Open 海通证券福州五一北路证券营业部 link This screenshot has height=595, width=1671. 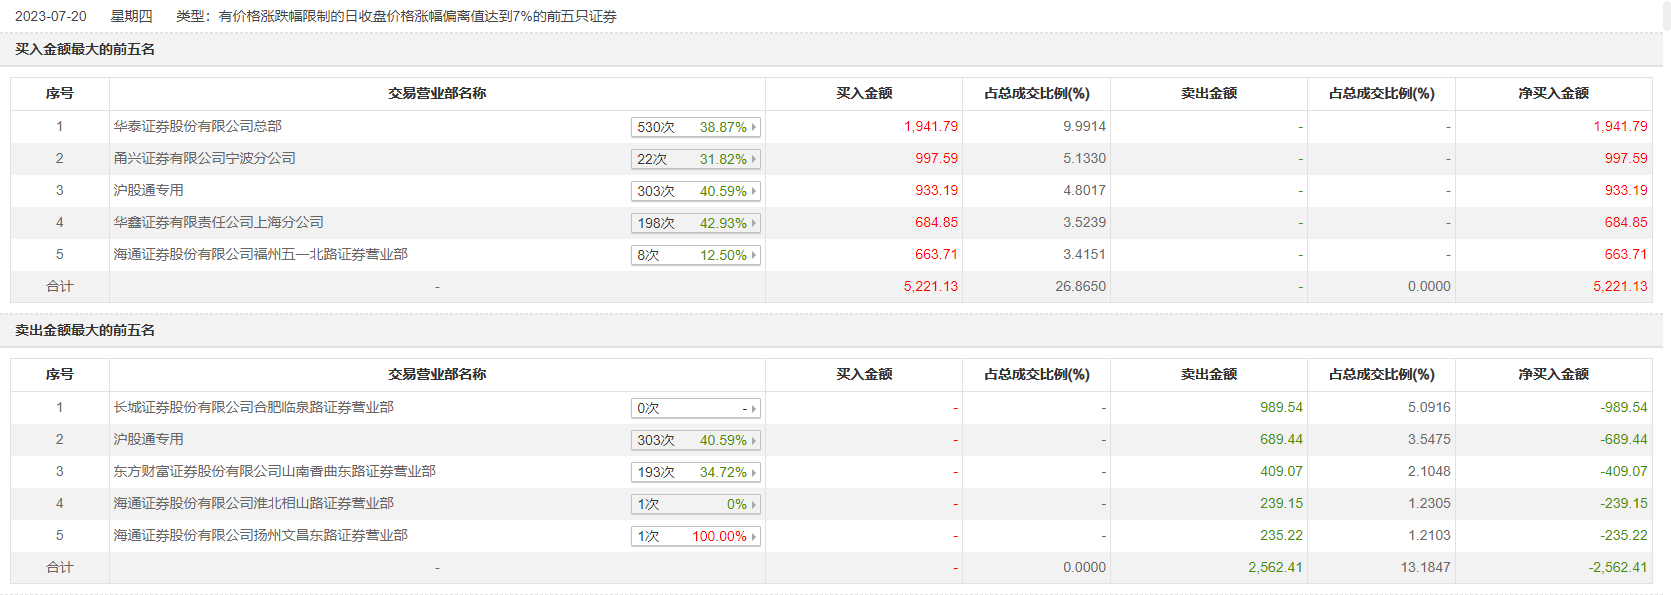260,254
